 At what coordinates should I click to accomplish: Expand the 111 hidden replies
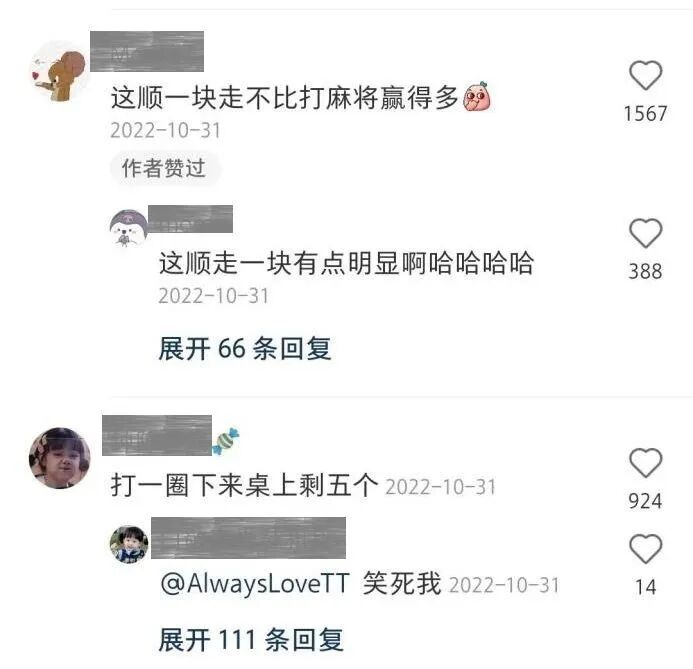click(x=251, y=639)
